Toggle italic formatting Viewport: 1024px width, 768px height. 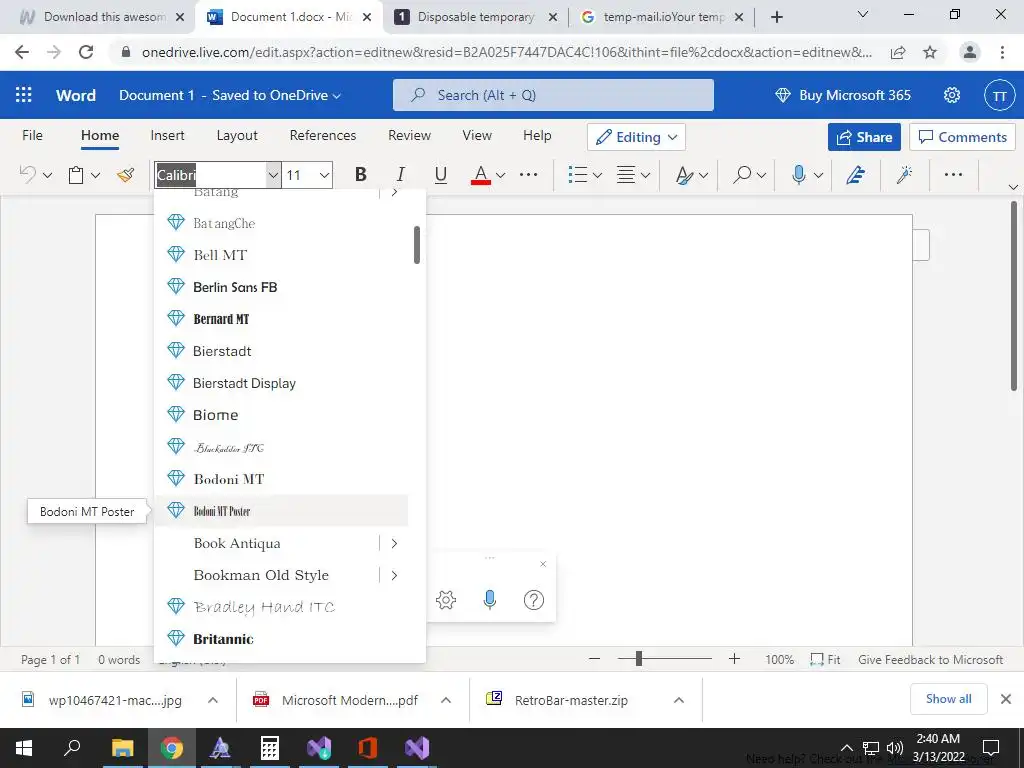(400, 174)
